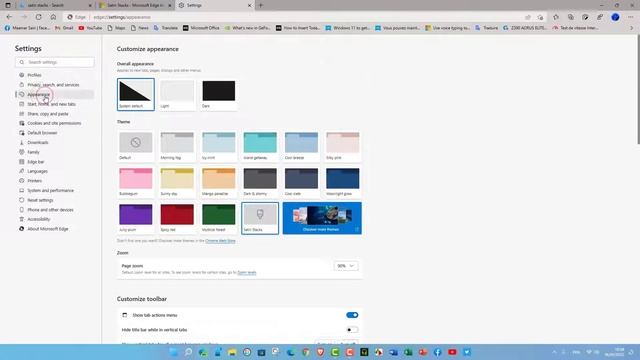Close the Settings tab

click(249, 5)
